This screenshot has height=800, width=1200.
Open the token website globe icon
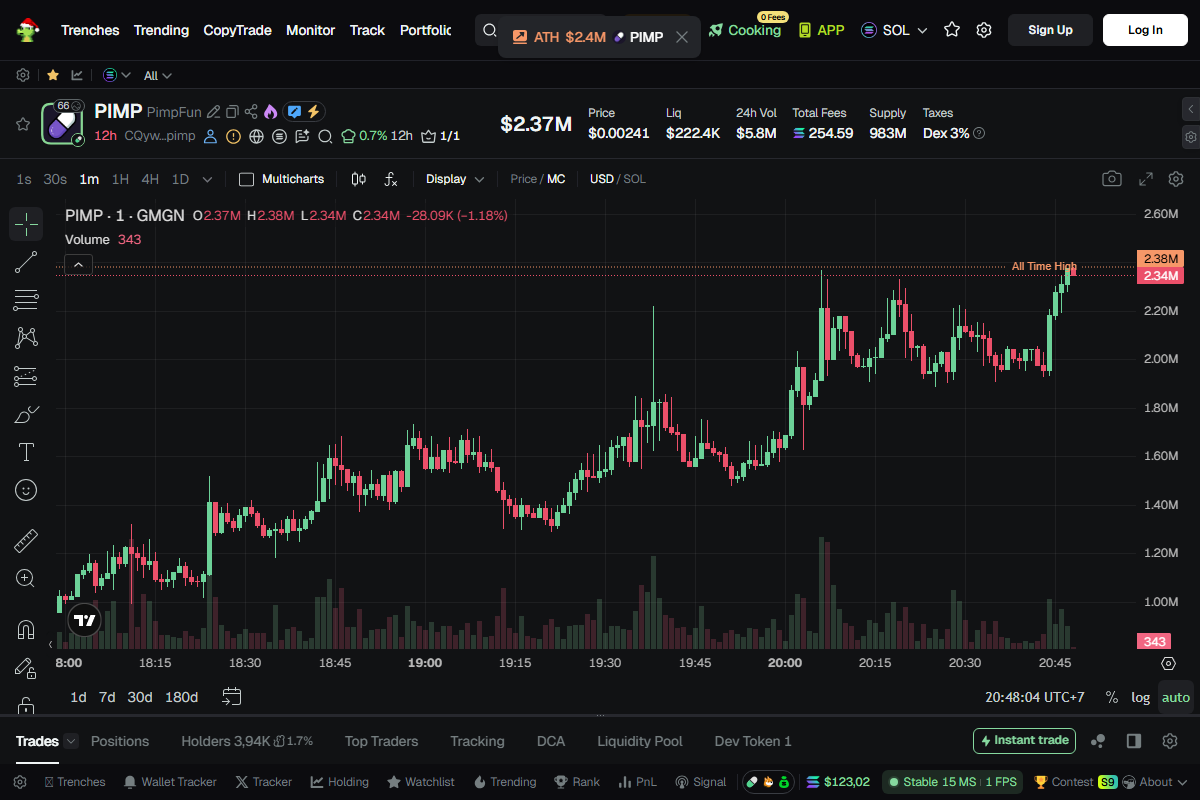256,136
